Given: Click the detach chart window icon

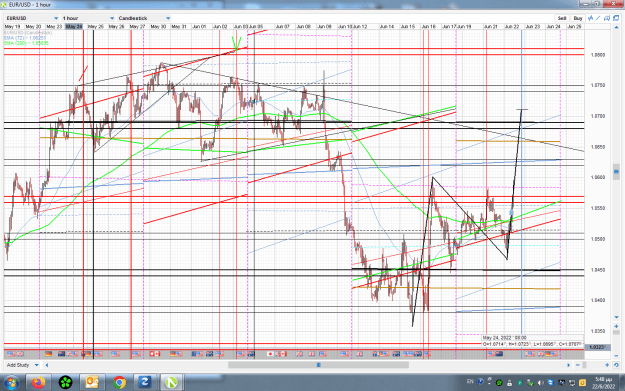Looking at the screenshot, I should (x=616, y=18).
